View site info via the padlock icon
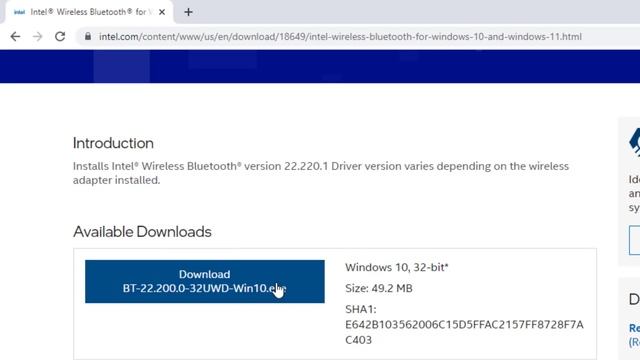Image resolution: width=640 pixels, height=360 pixels. pyautogui.click(x=88, y=36)
